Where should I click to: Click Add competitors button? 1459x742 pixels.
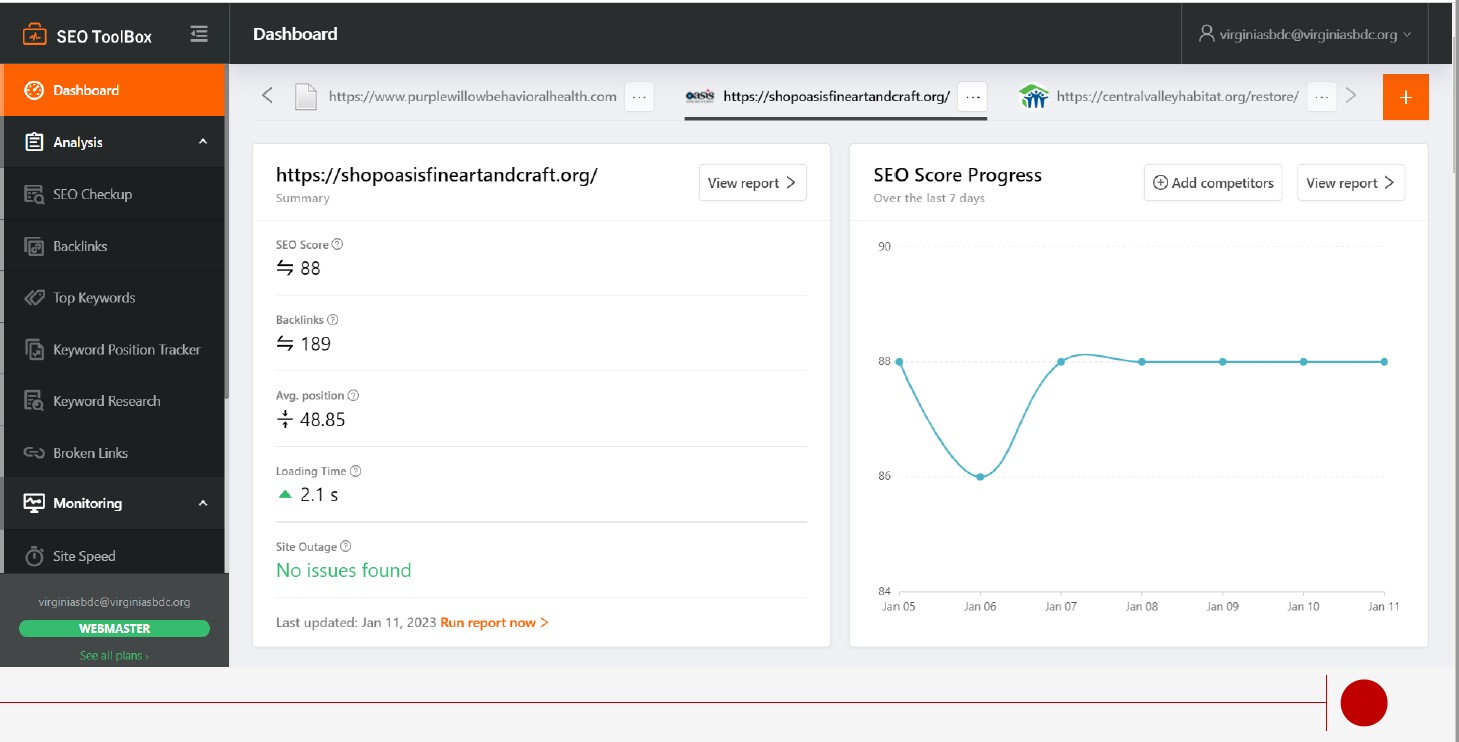(x=1213, y=183)
